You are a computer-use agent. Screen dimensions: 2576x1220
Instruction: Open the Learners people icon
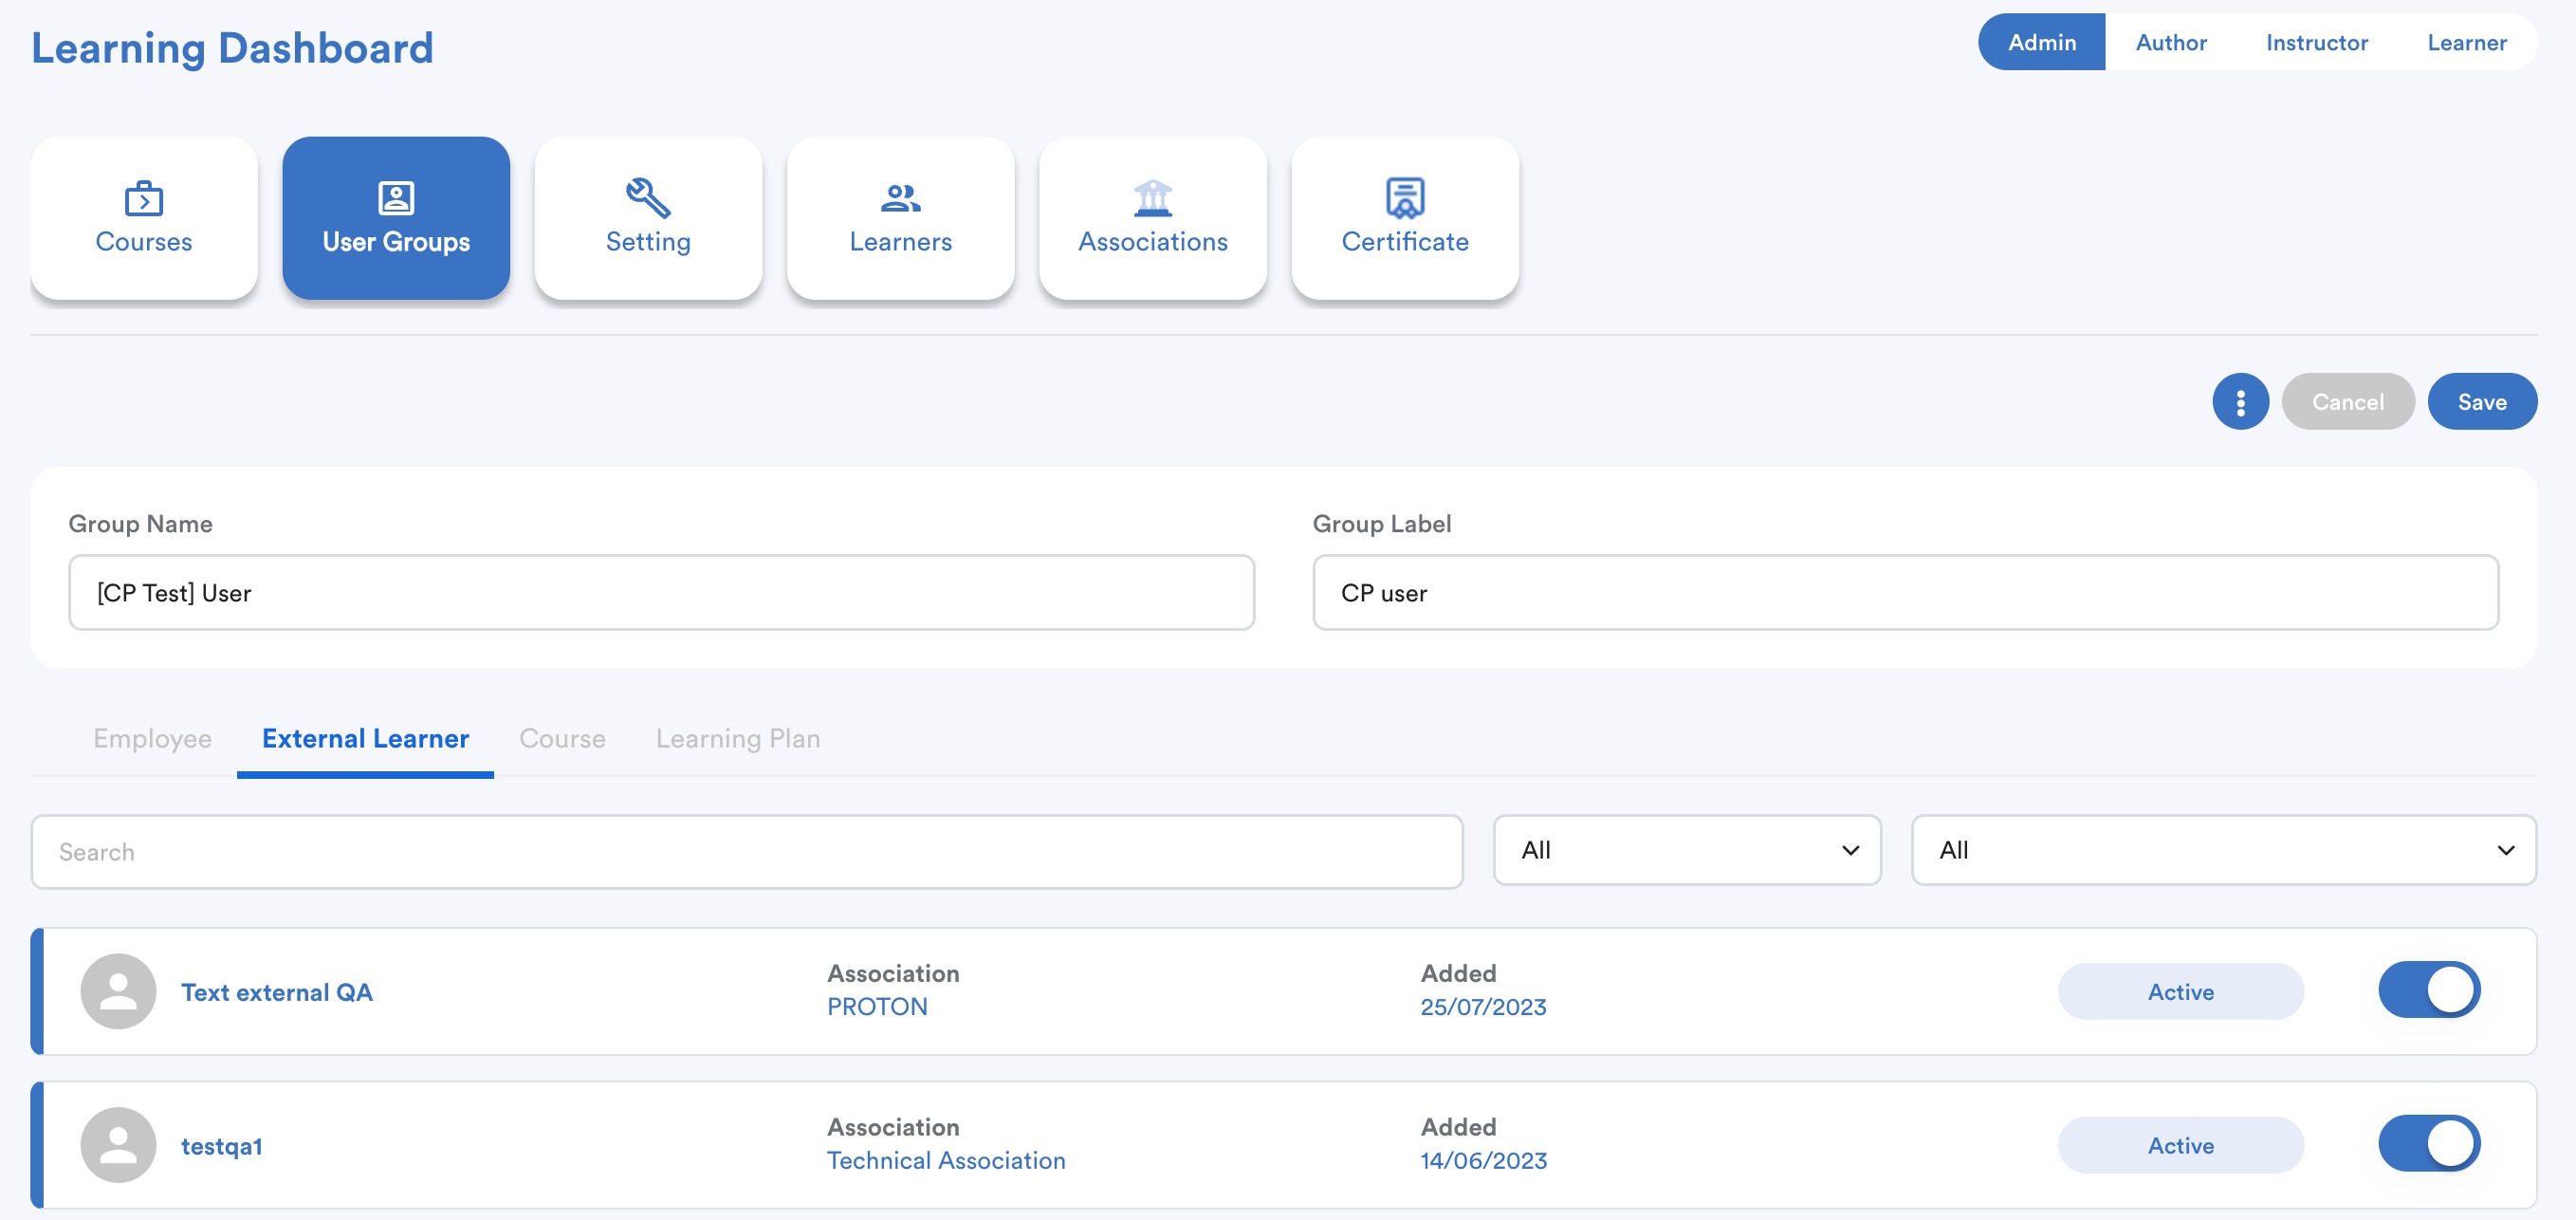(900, 198)
